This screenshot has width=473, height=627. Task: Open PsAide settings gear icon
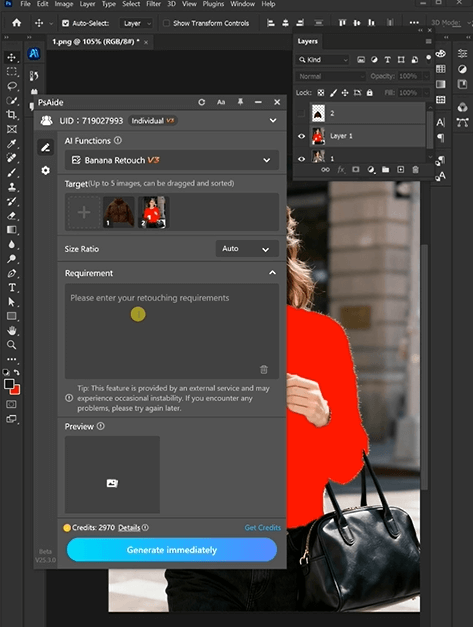tap(46, 171)
